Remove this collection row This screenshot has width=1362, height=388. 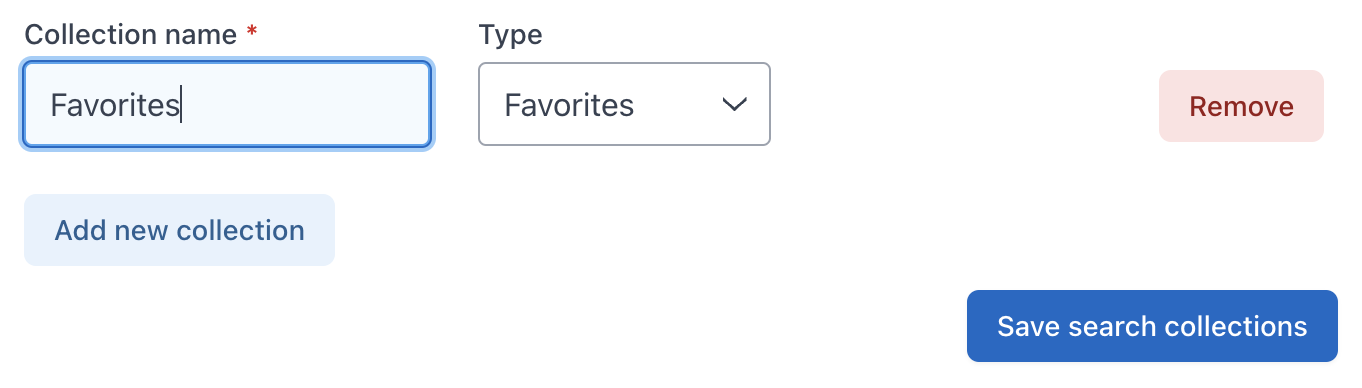pos(1241,106)
